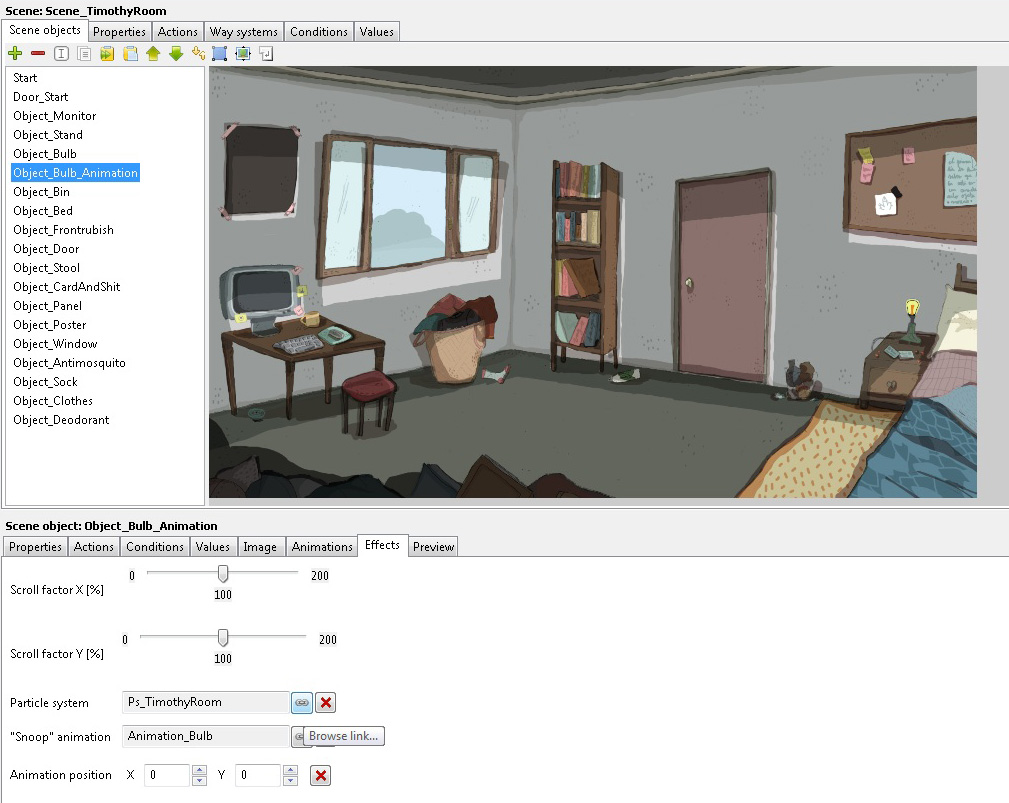The image size is (1009, 803).
Task: Select Object_Monitor in the scene objects list
Action: (x=55, y=116)
